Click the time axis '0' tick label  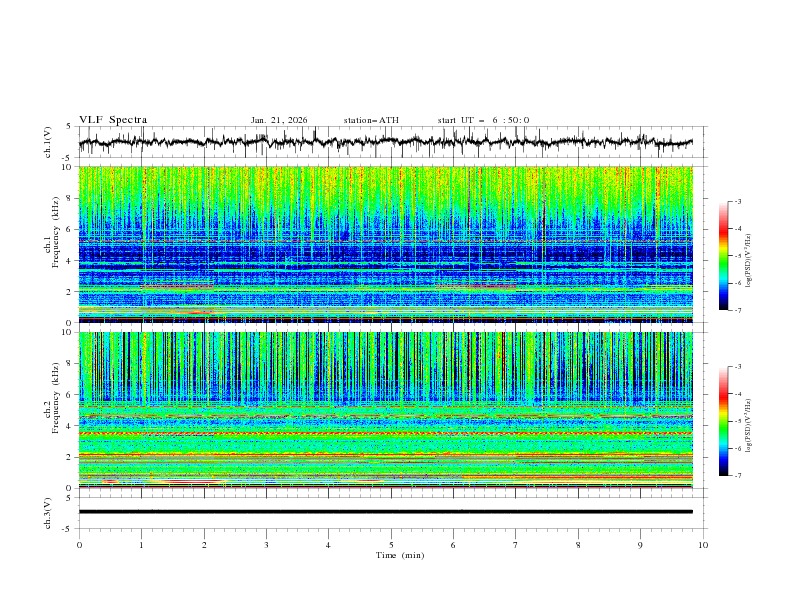79,545
